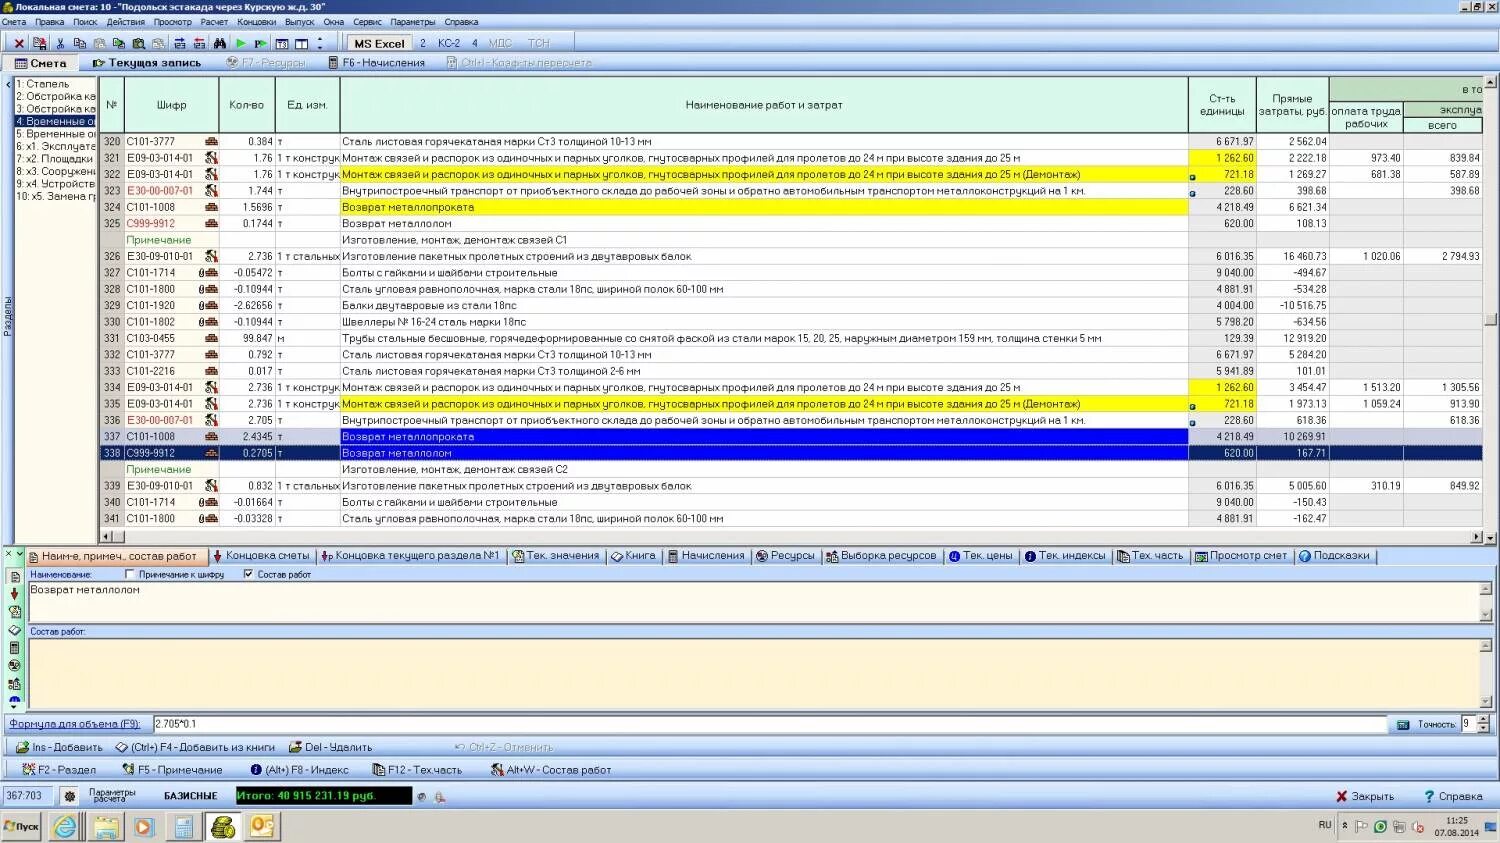Image resolution: width=1500 pixels, height=843 pixels.
Task: Click materials icon next to row 324 code
Action: point(211,207)
